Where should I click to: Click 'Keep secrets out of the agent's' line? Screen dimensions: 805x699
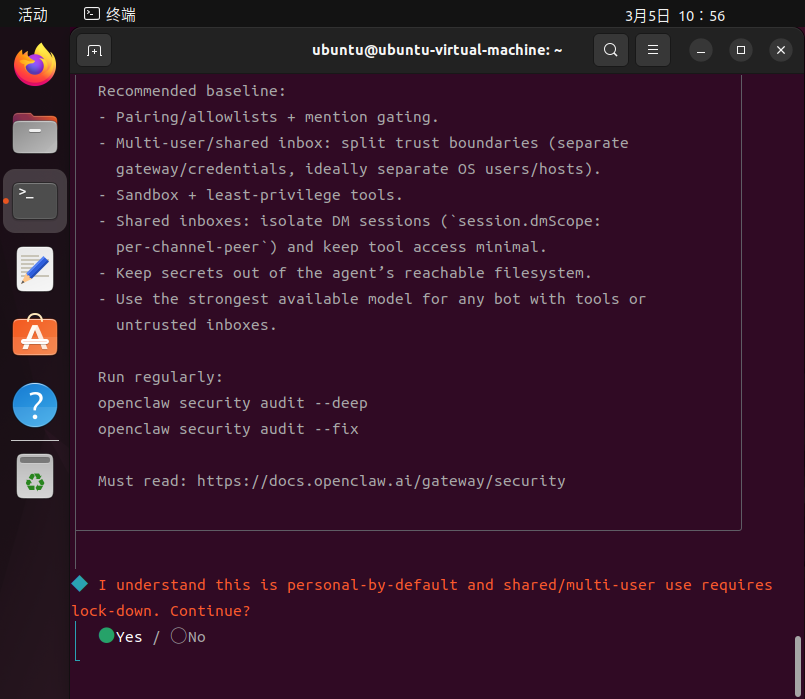(344, 273)
